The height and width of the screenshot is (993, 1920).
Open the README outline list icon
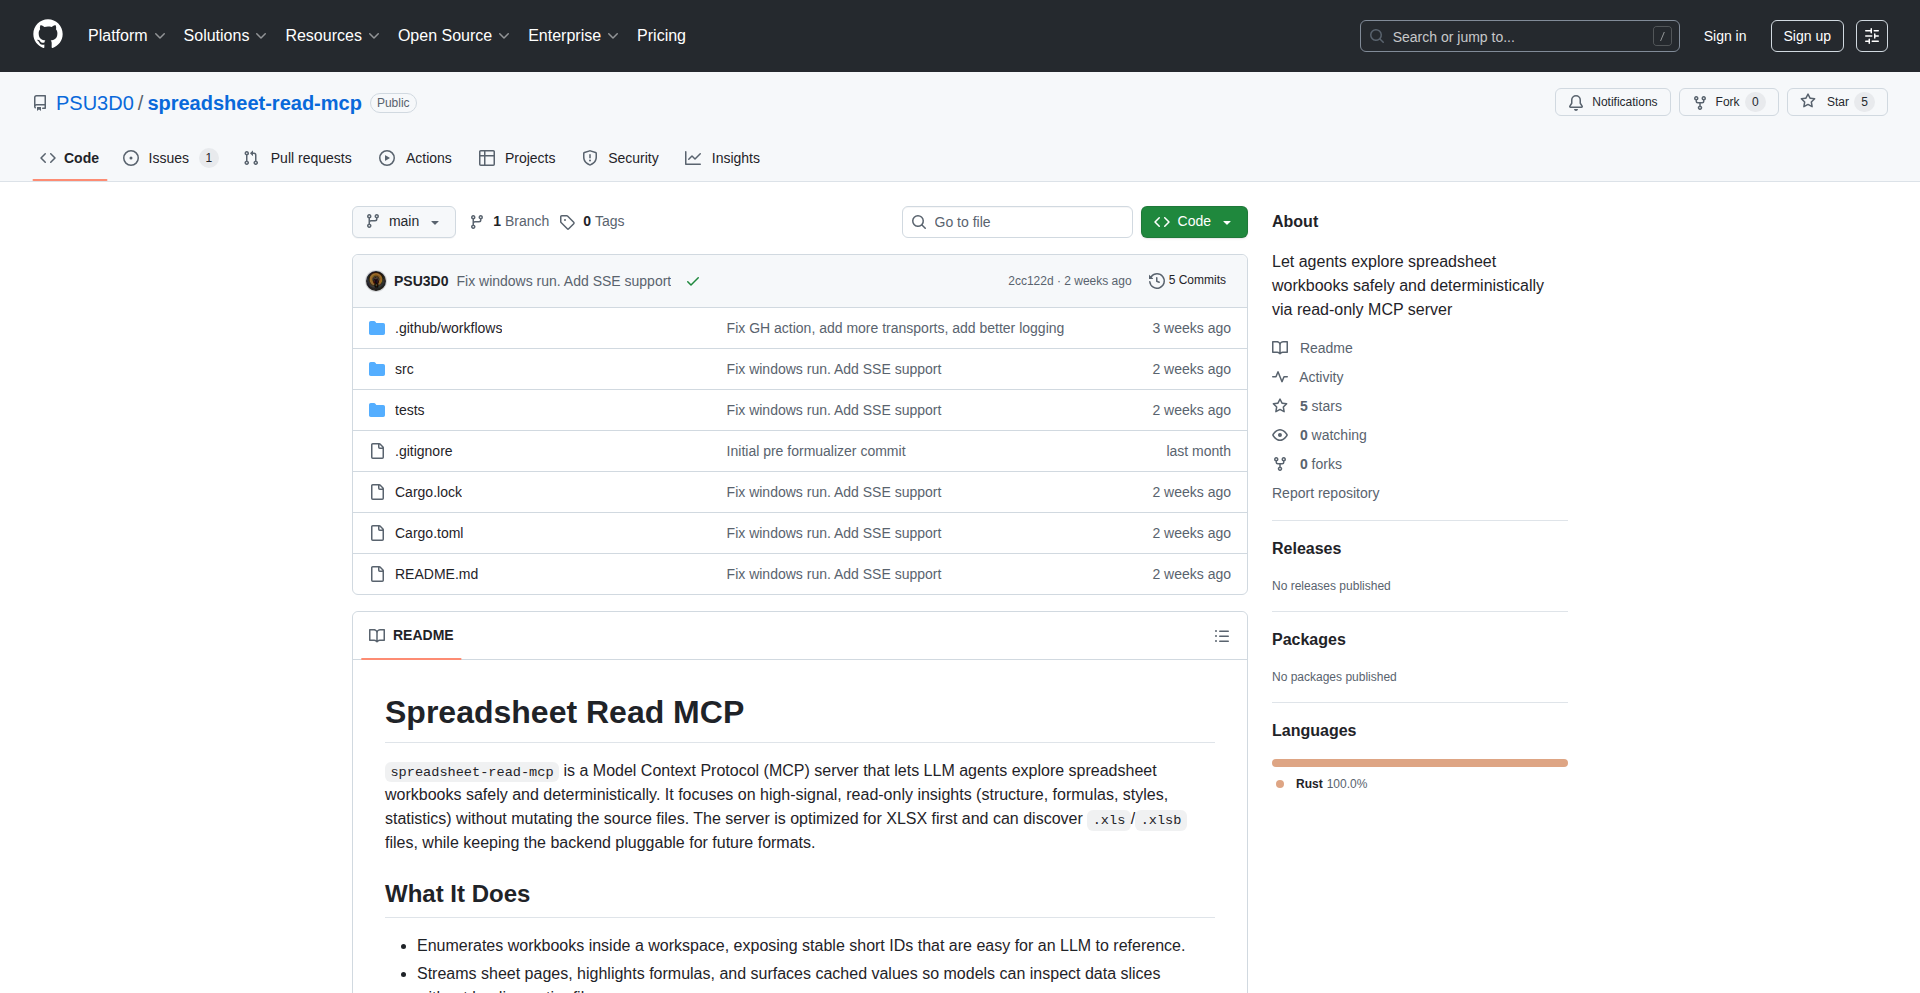point(1222,635)
